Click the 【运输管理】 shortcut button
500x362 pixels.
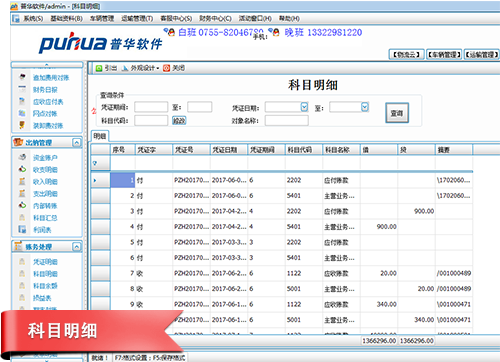coord(482,54)
